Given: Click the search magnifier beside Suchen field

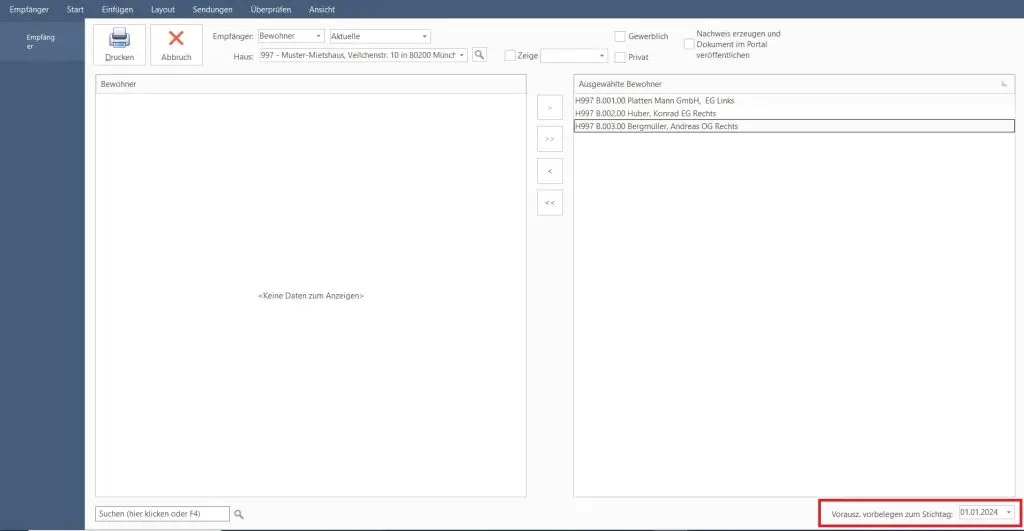Looking at the screenshot, I should point(239,515).
